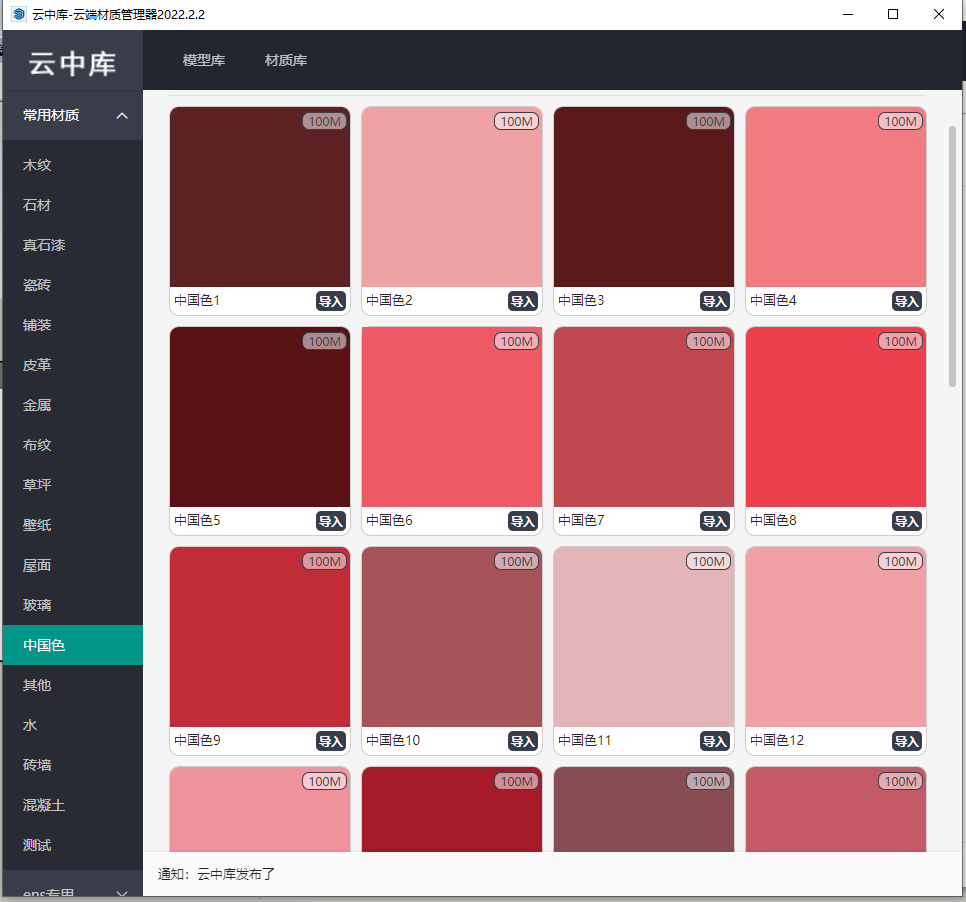The width and height of the screenshot is (966, 902).
Task: Pick the 中国色1 dark maroon swatch
Action: pos(260,197)
